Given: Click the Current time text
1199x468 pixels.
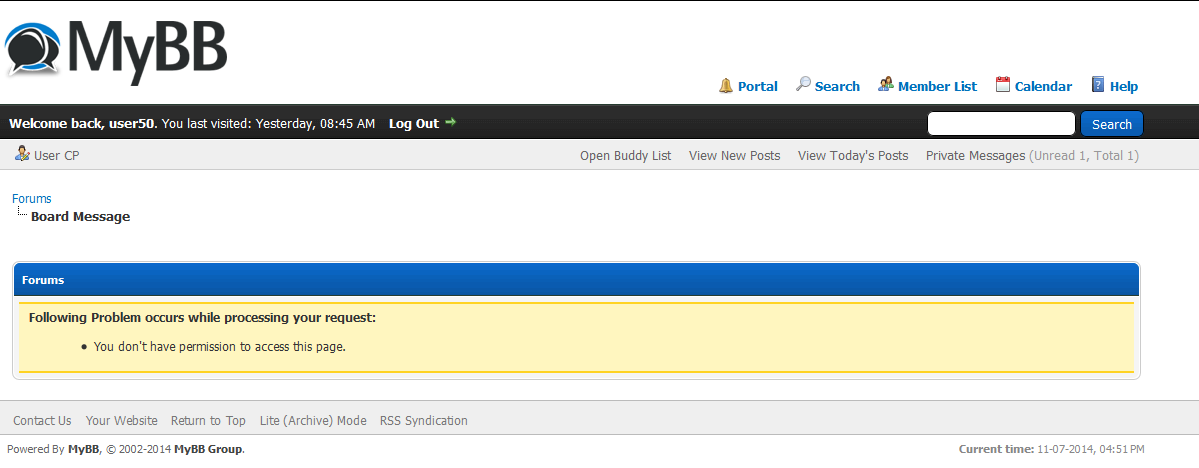Looking at the screenshot, I should point(1051,450).
